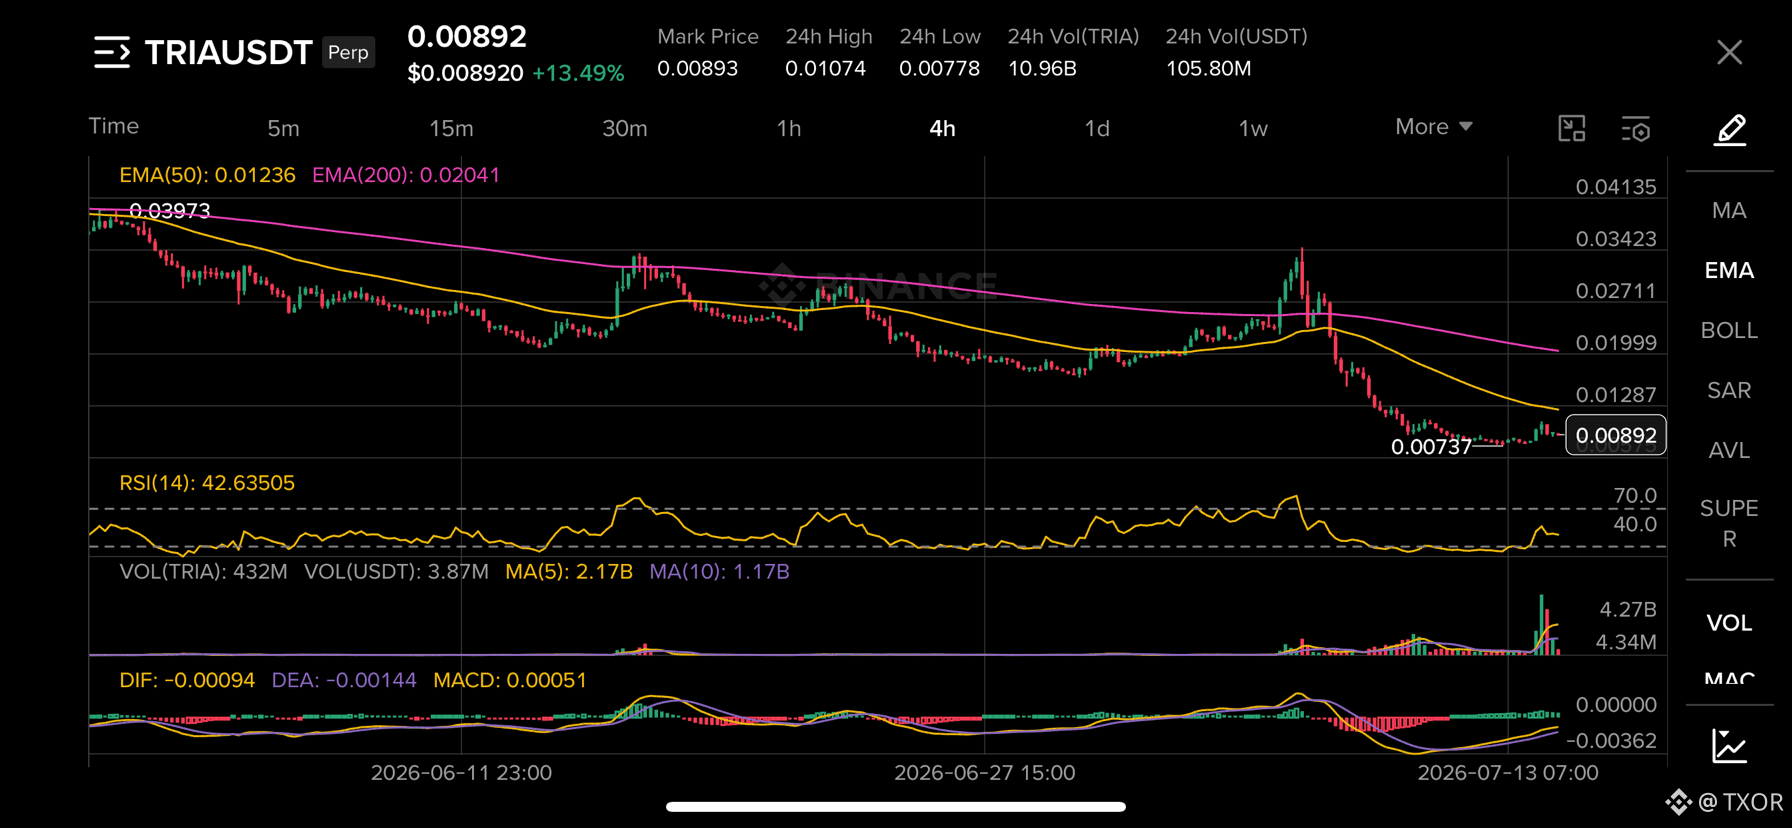Switch to the Time chart view
Viewport: 1792px width, 828px height.
click(x=114, y=126)
